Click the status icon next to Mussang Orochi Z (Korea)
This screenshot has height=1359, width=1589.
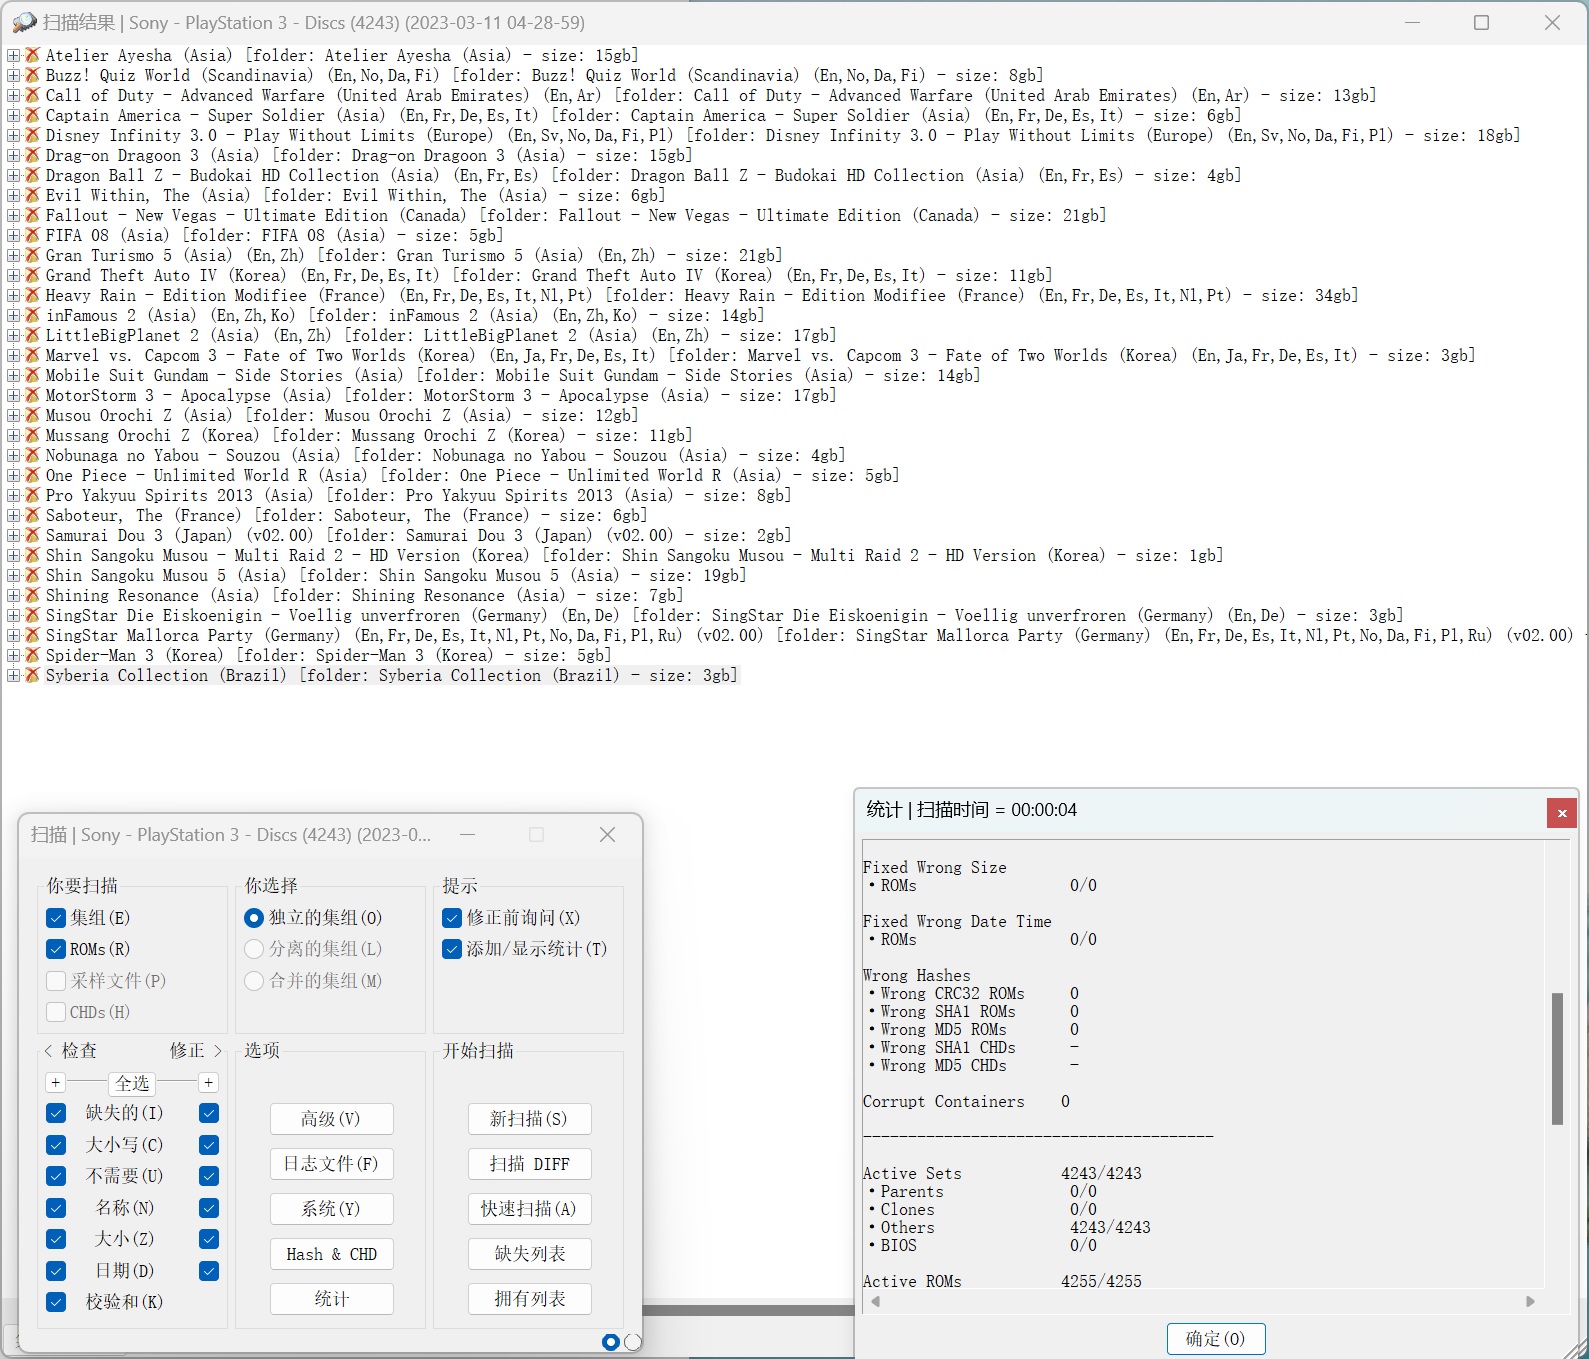[x=32, y=436]
